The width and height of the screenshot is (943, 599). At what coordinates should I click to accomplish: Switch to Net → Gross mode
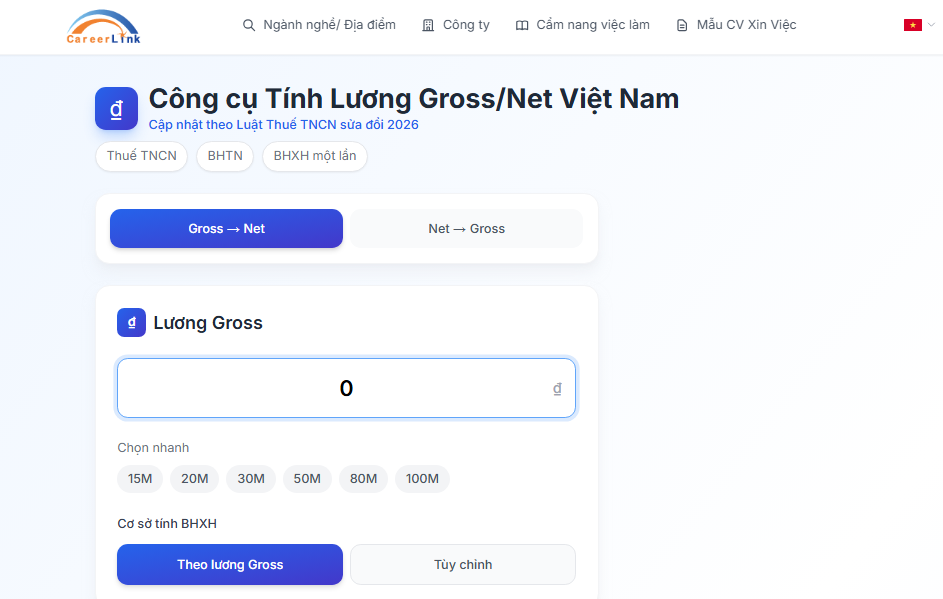click(x=466, y=228)
